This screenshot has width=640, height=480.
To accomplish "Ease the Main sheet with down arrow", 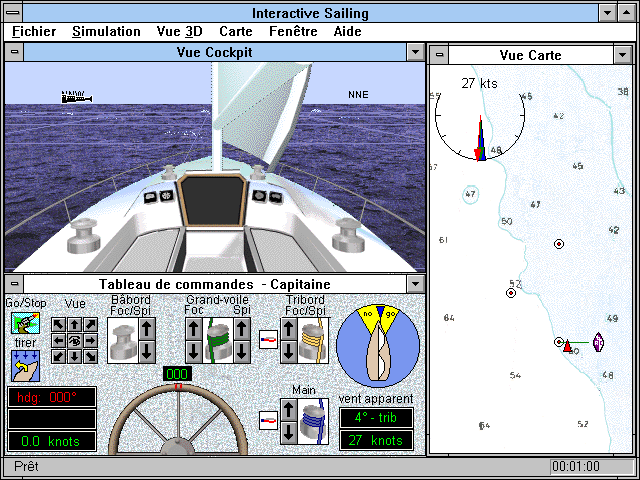I will point(289,433).
